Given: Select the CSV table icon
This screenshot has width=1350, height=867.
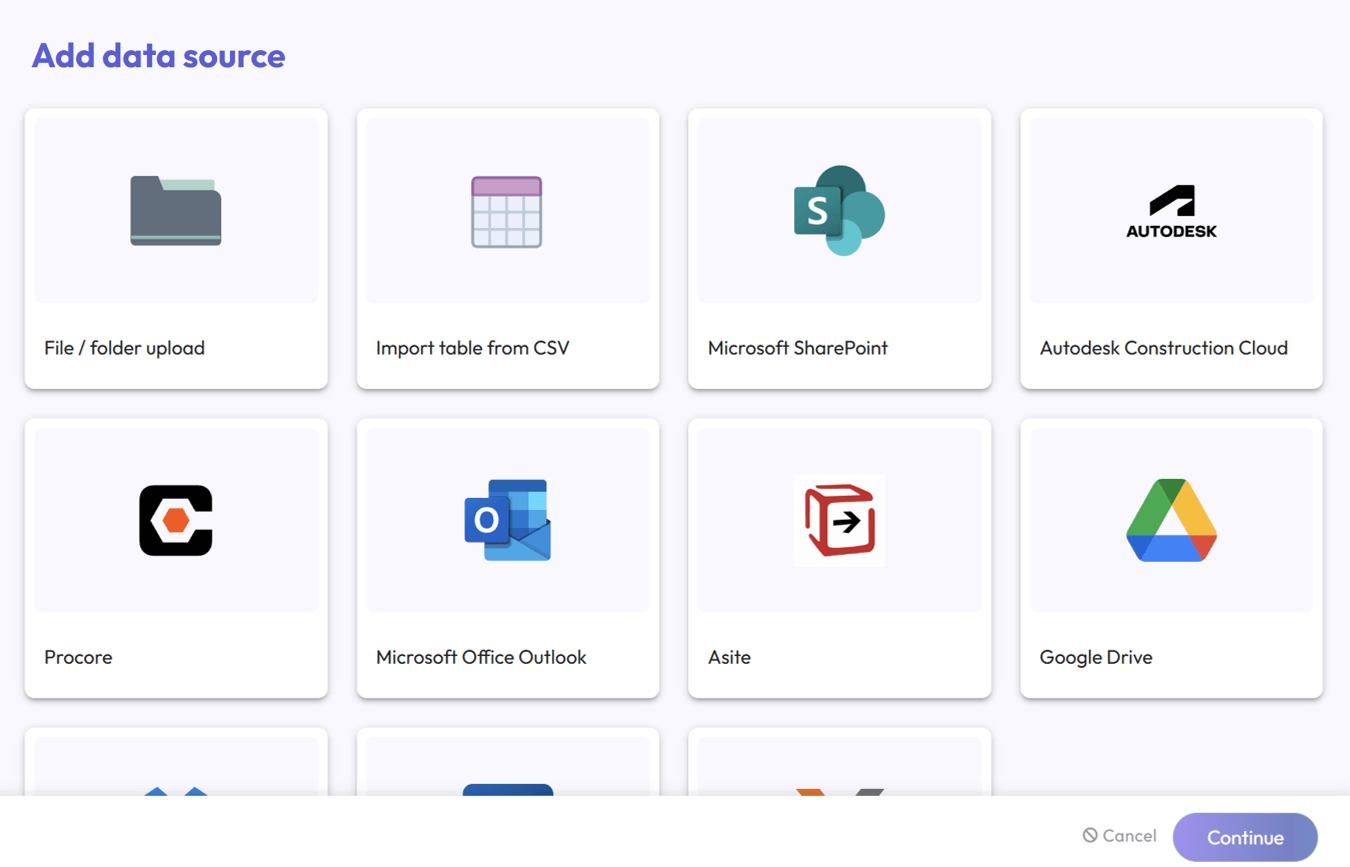Looking at the screenshot, I should pyautogui.click(x=507, y=209).
